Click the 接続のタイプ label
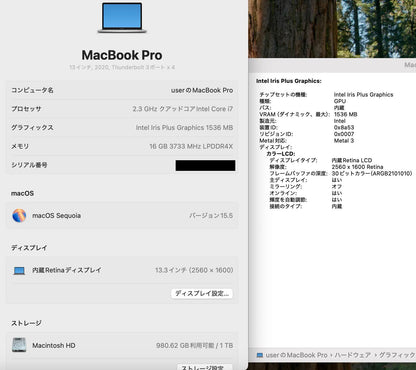The height and width of the screenshot is (370, 416). pyautogui.click(x=286, y=206)
